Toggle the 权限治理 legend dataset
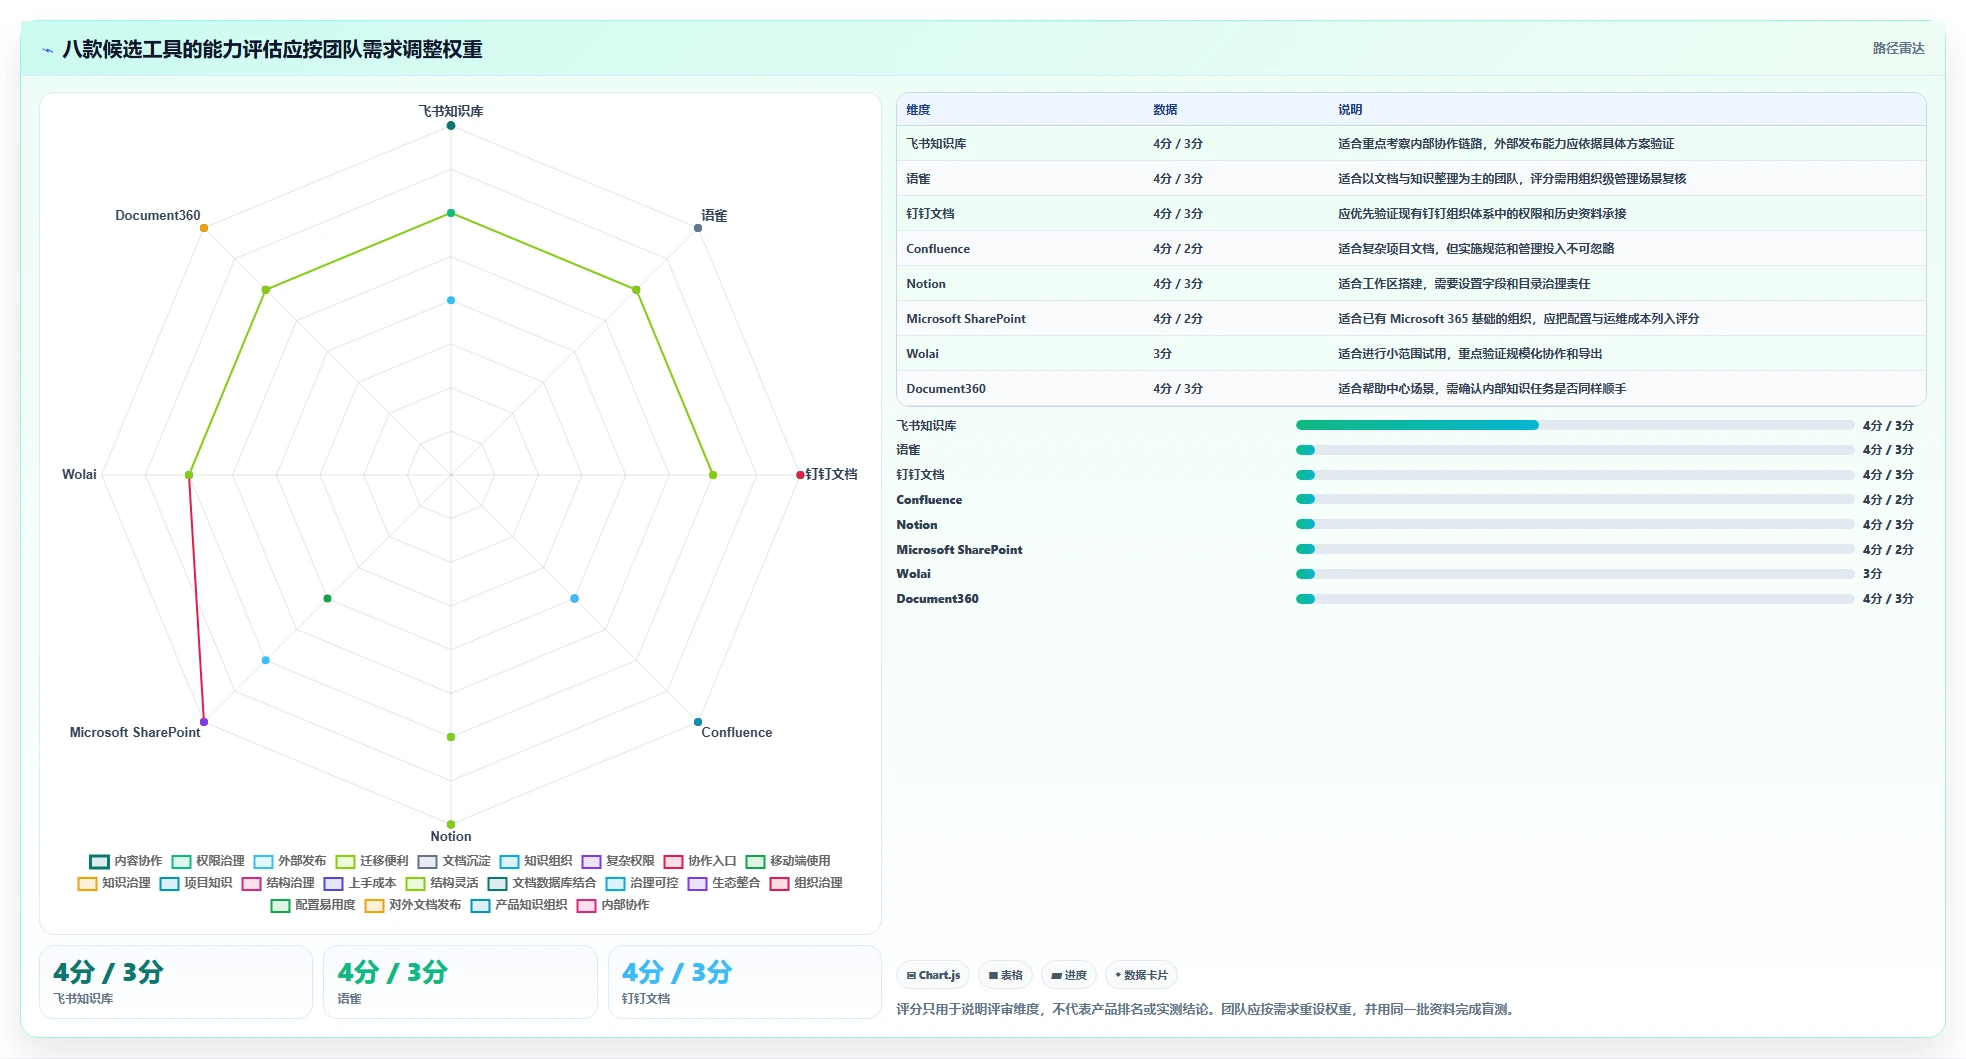Viewport: 1966px width, 1059px height. click(208, 861)
